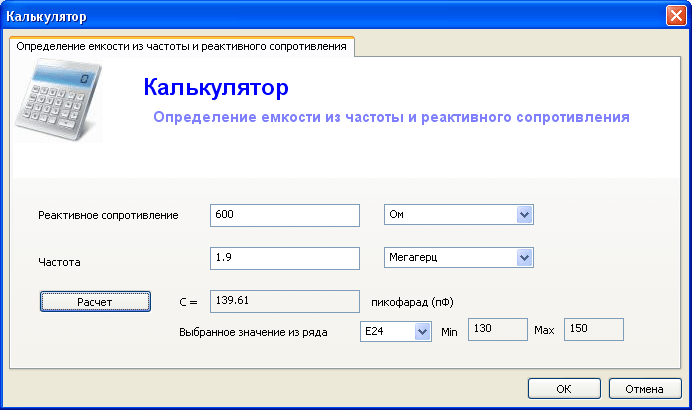Click the Частота label

[59, 262]
